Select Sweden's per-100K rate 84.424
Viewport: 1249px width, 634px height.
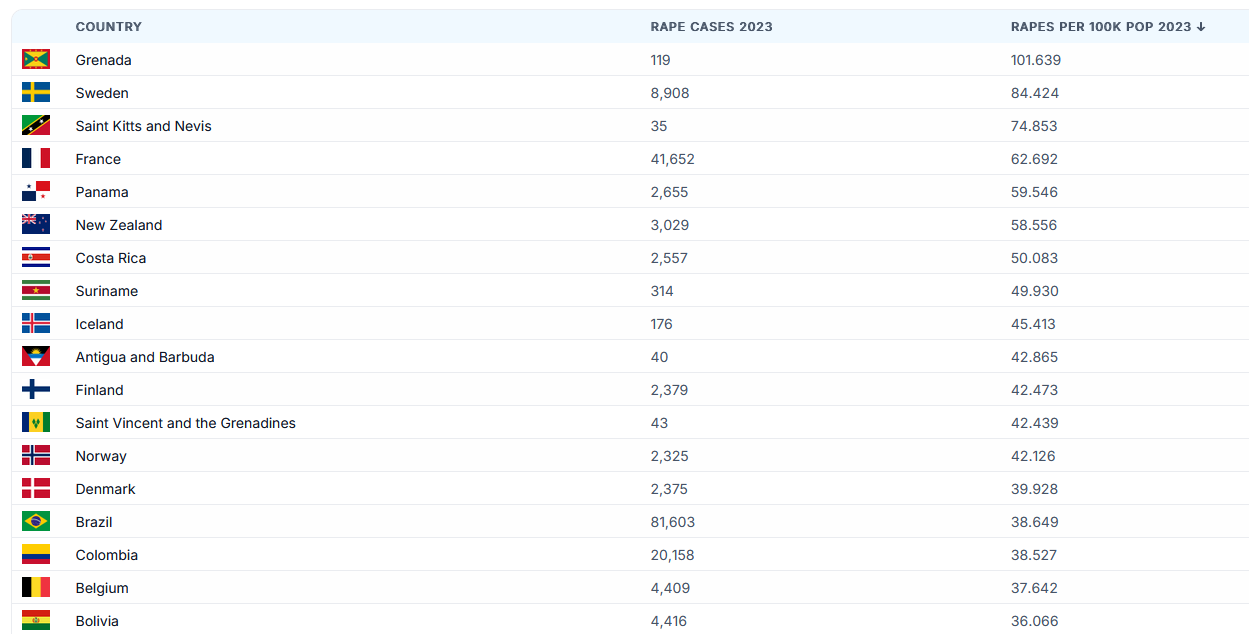point(1035,93)
